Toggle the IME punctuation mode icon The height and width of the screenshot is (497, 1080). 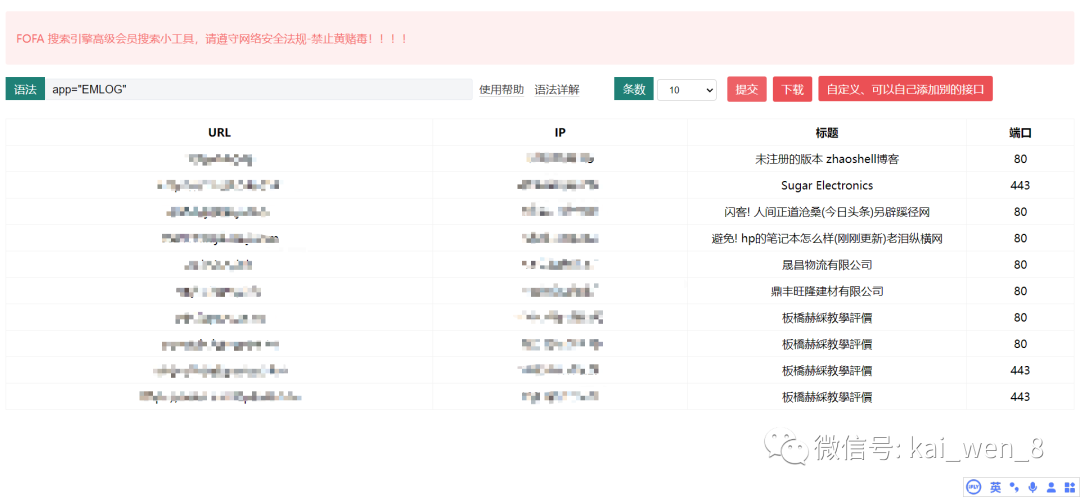1014,487
